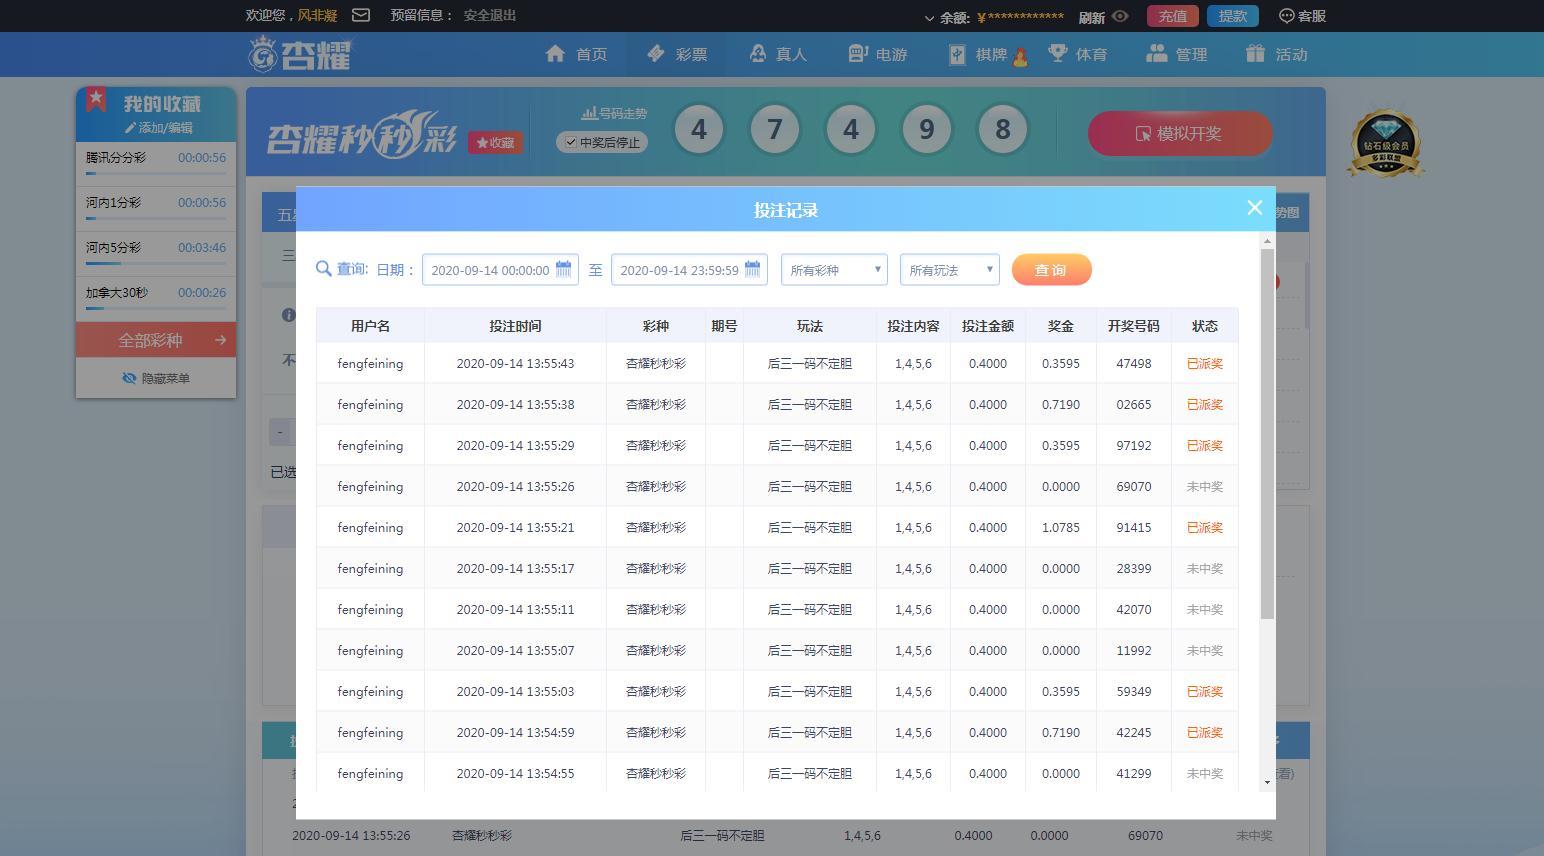Viewport: 1544px width, 856px height.
Task: Close the 投注记录 dialog
Action: [1254, 208]
